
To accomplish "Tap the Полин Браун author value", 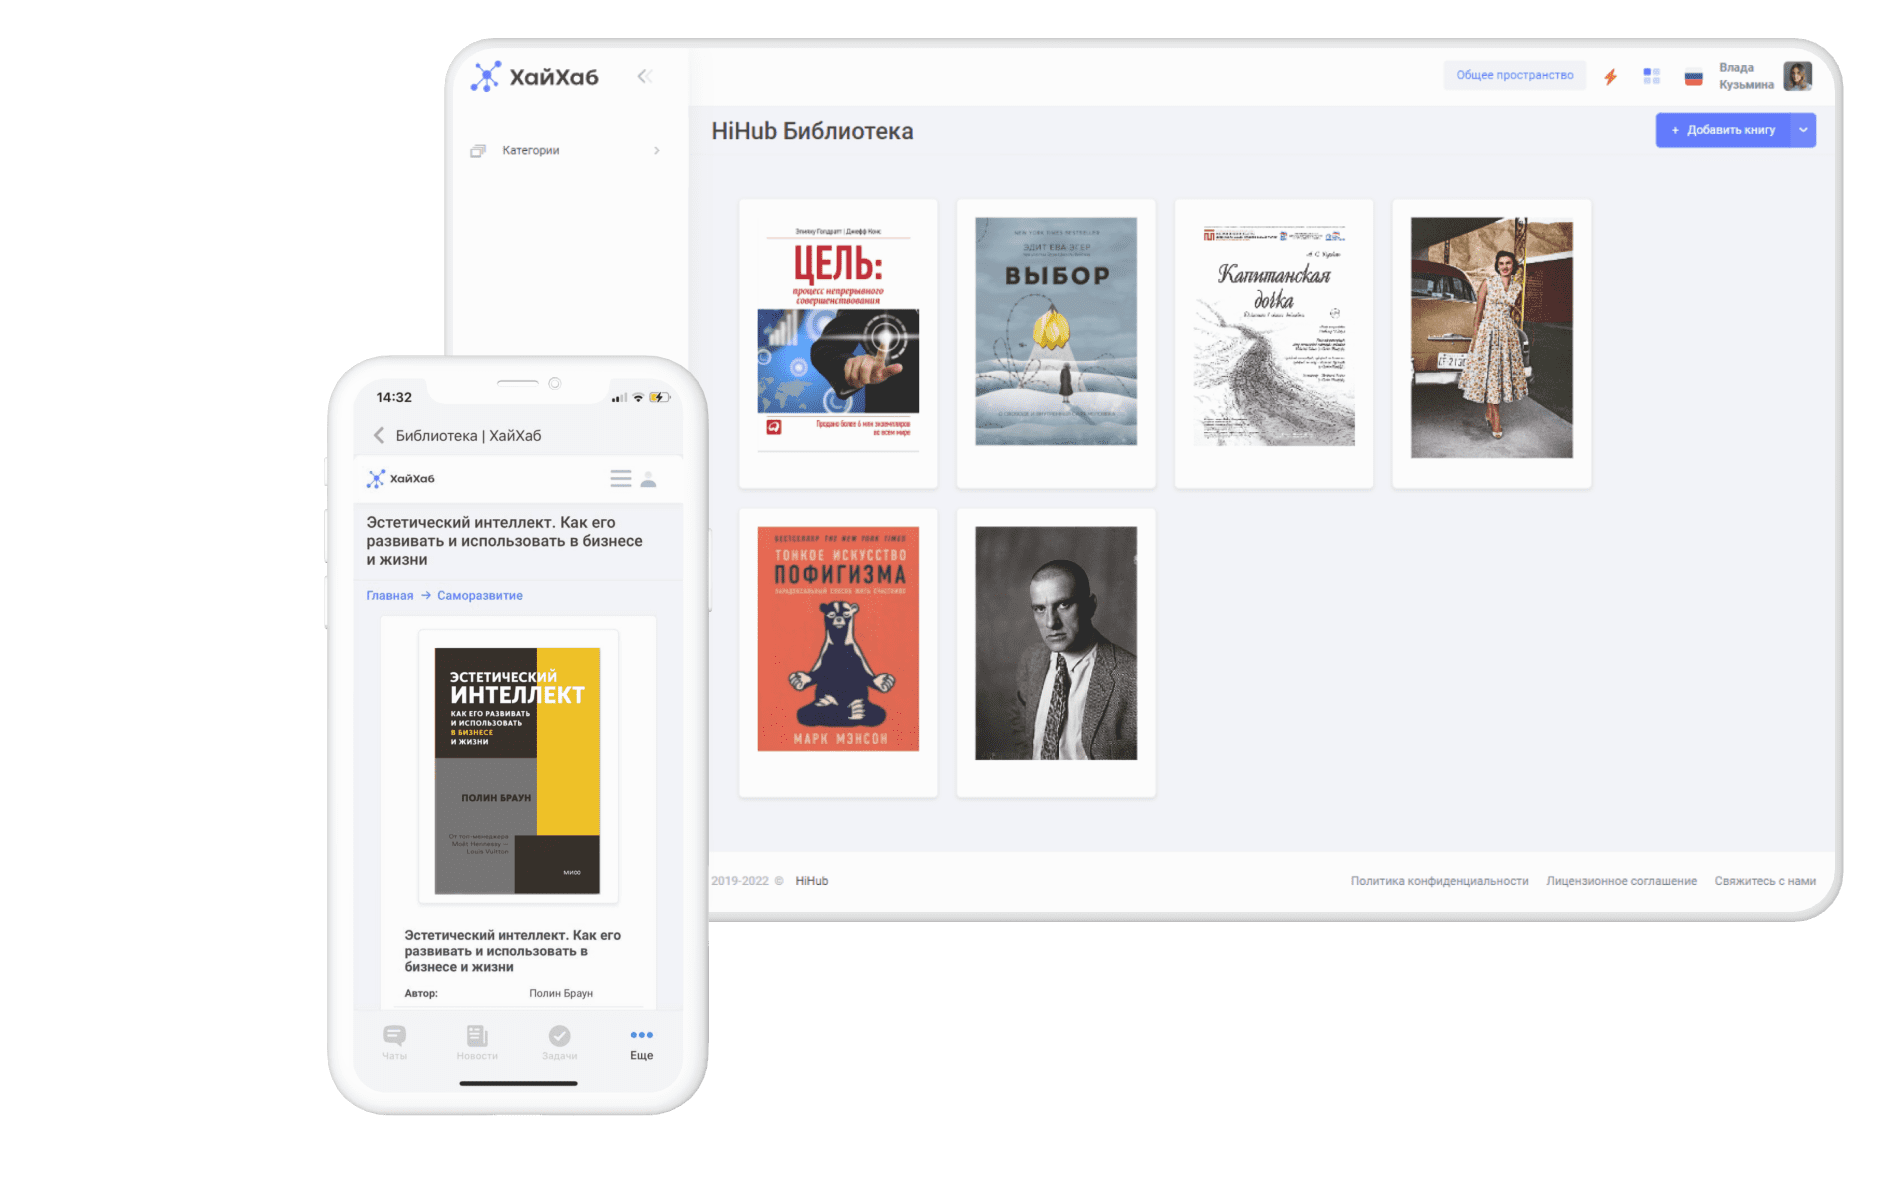I will [561, 993].
